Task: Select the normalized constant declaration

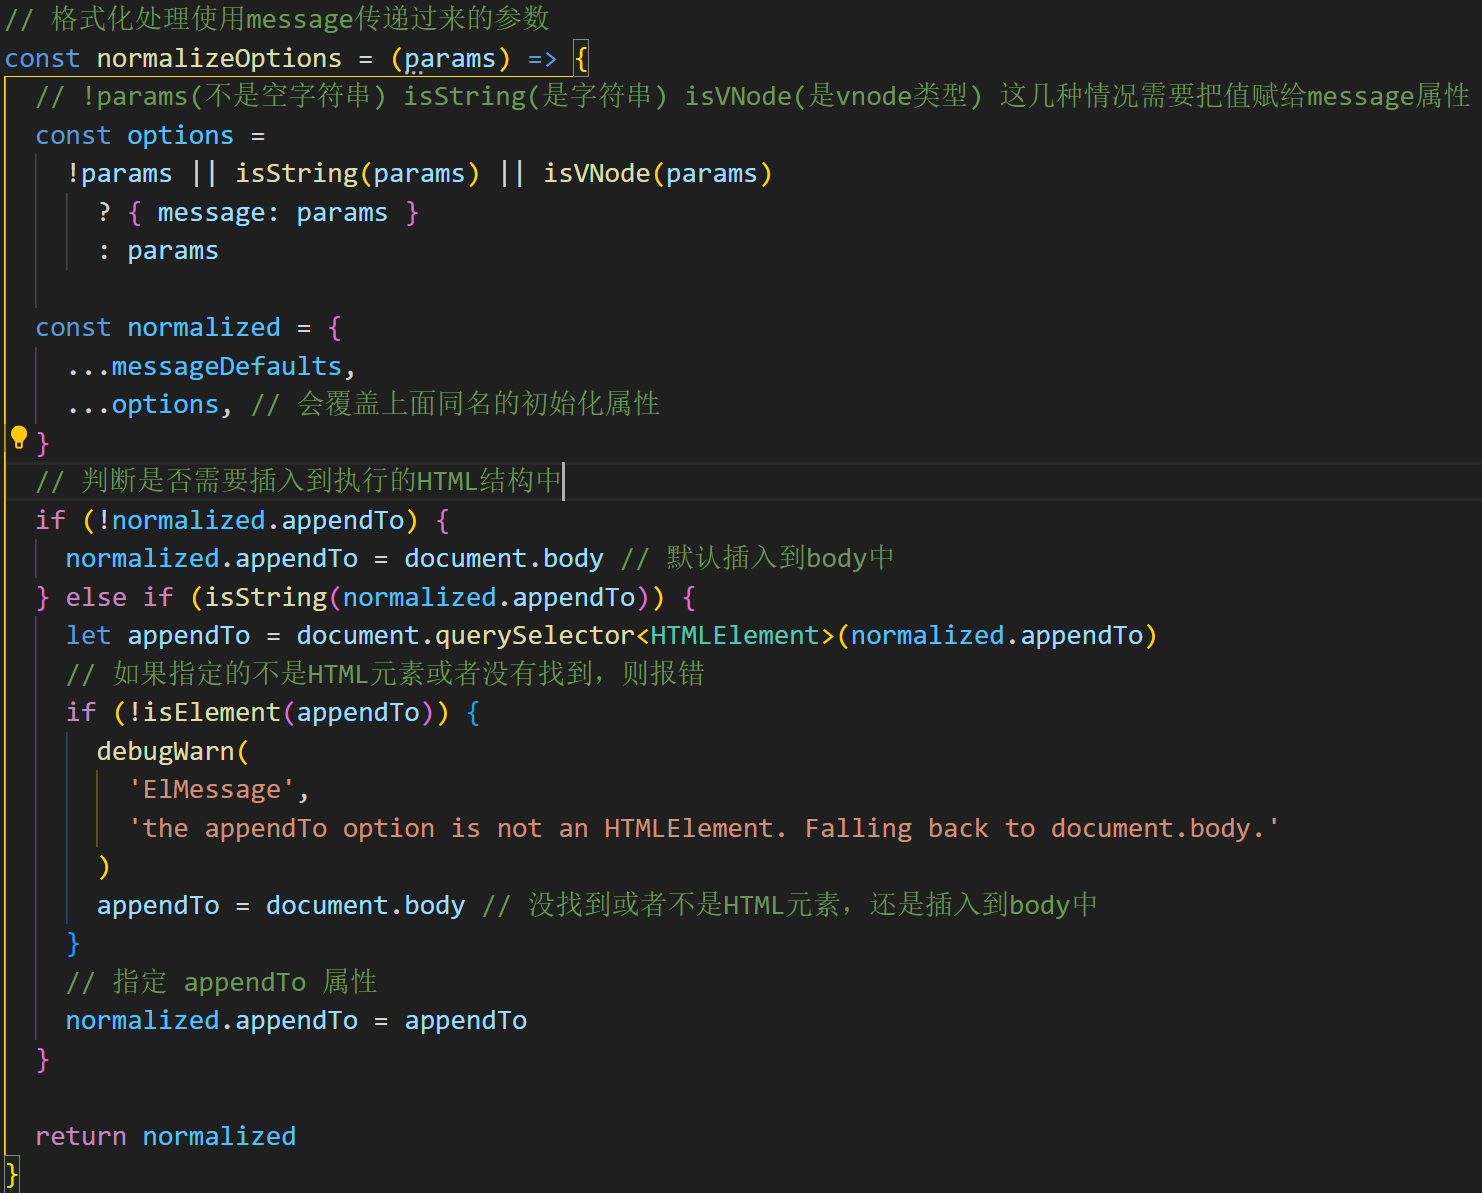Action: [x=204, y=327]
